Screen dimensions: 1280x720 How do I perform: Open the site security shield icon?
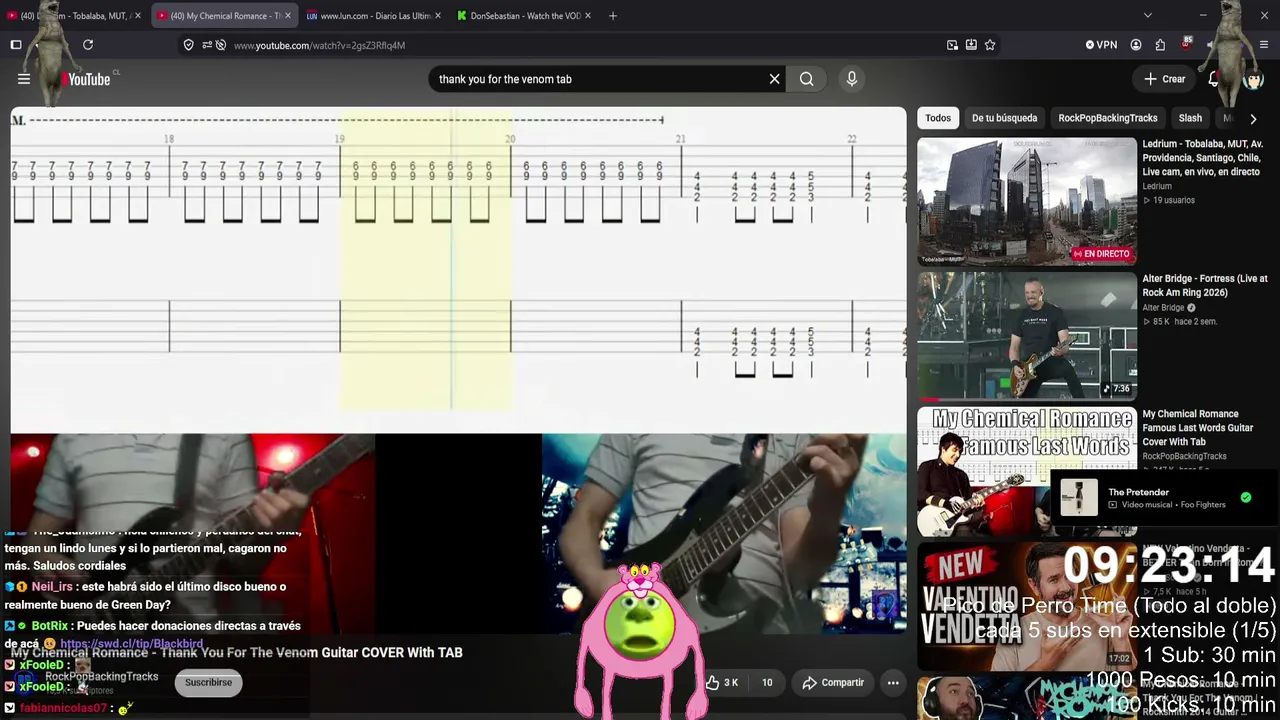click(x=188, y=45)
